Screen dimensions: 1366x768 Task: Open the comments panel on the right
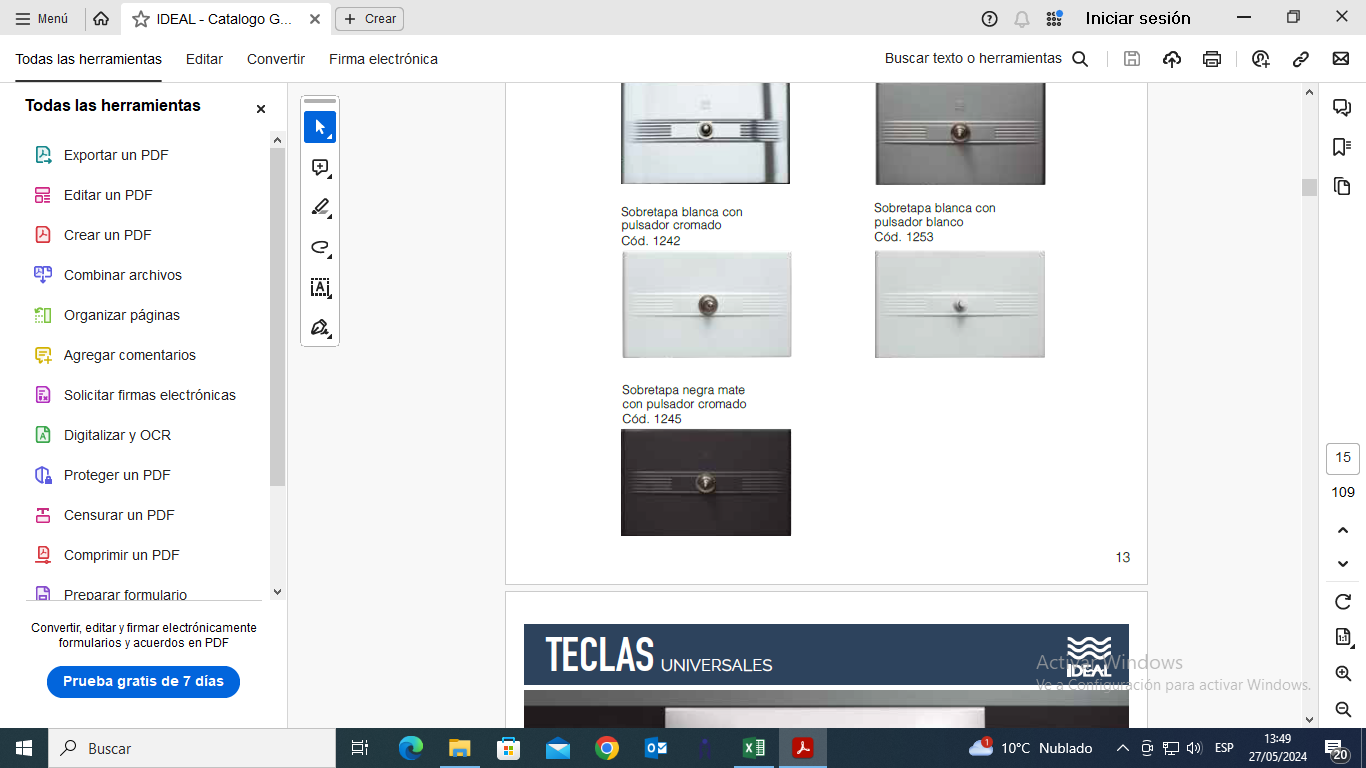[1342, 108]
